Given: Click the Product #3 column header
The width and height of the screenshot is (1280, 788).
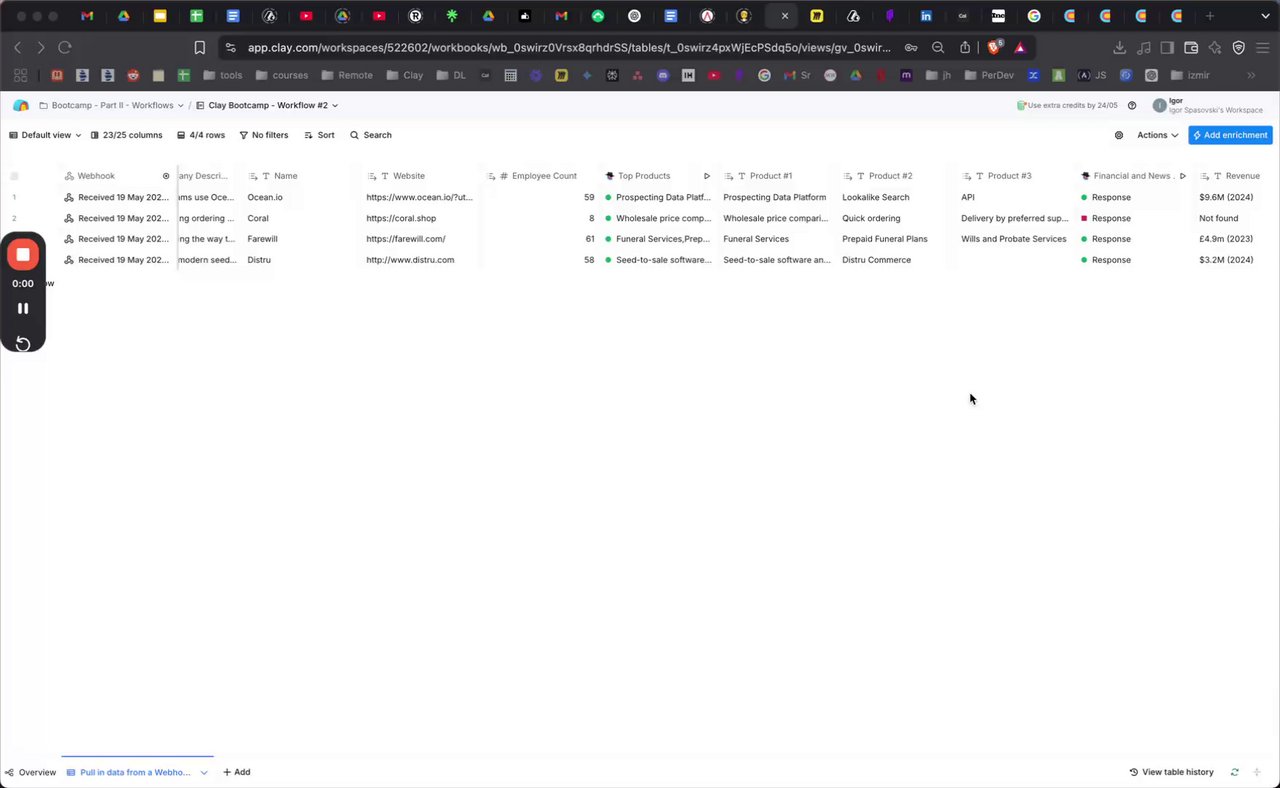Looking at the screenshot, I should [1016, 176].
